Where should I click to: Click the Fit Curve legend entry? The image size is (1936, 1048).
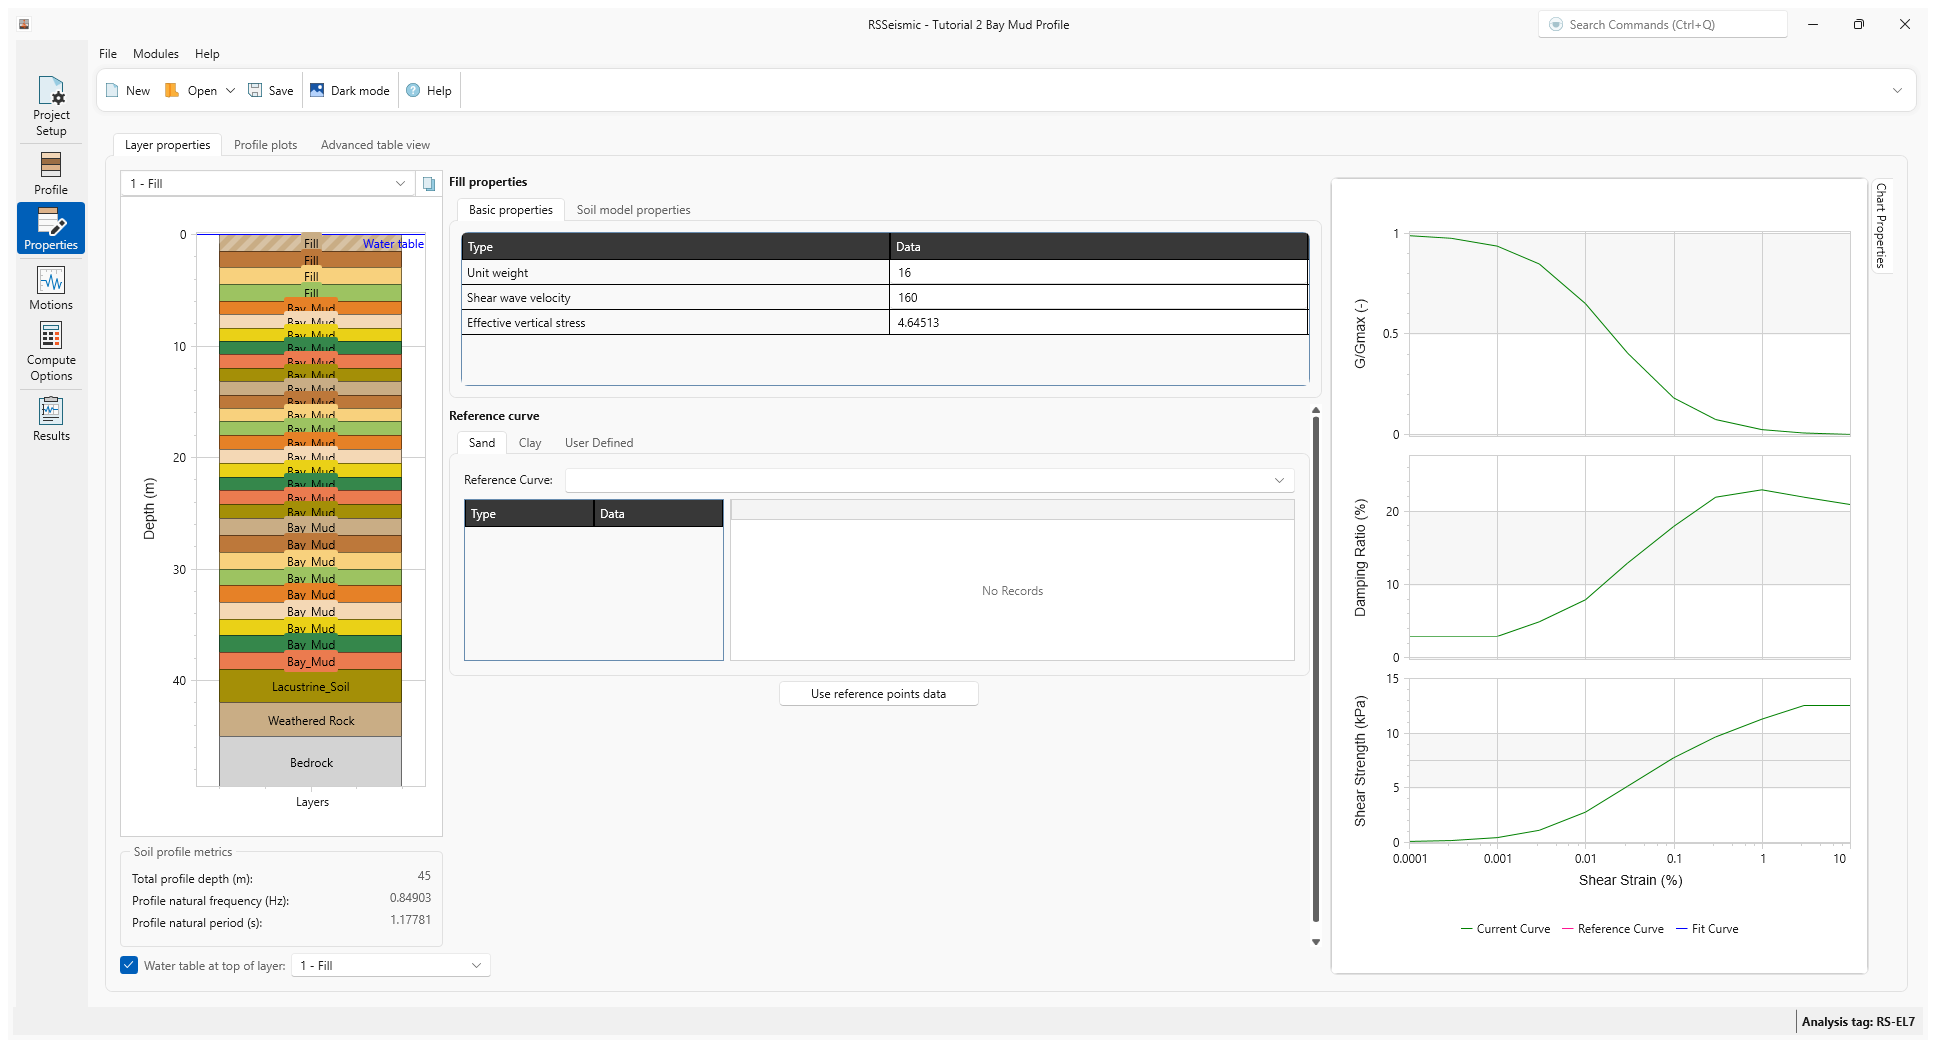[x=1707, y=929]
